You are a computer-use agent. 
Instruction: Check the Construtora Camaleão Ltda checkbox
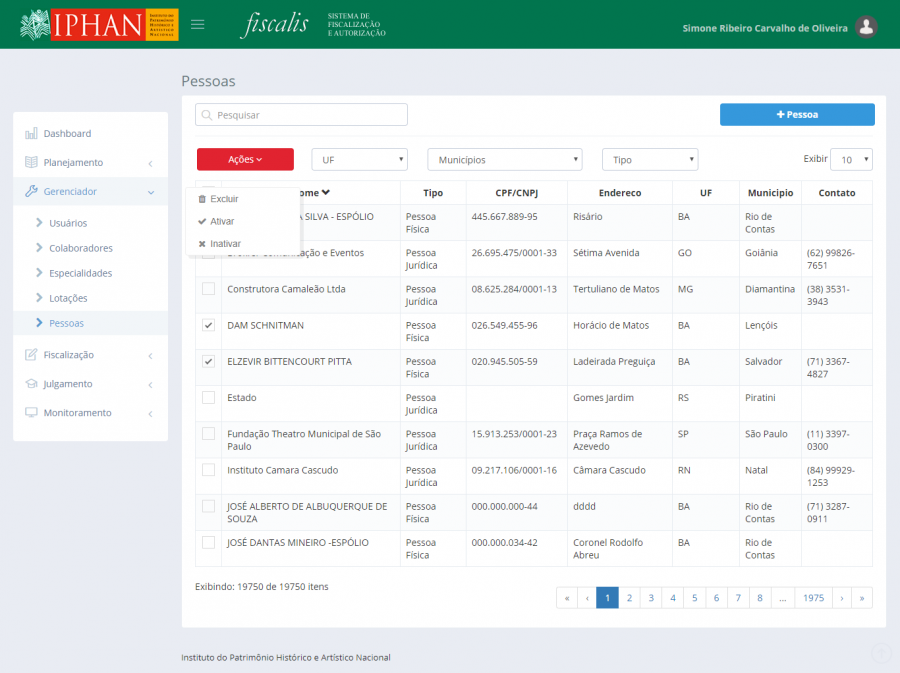click(x=208, y=289)
